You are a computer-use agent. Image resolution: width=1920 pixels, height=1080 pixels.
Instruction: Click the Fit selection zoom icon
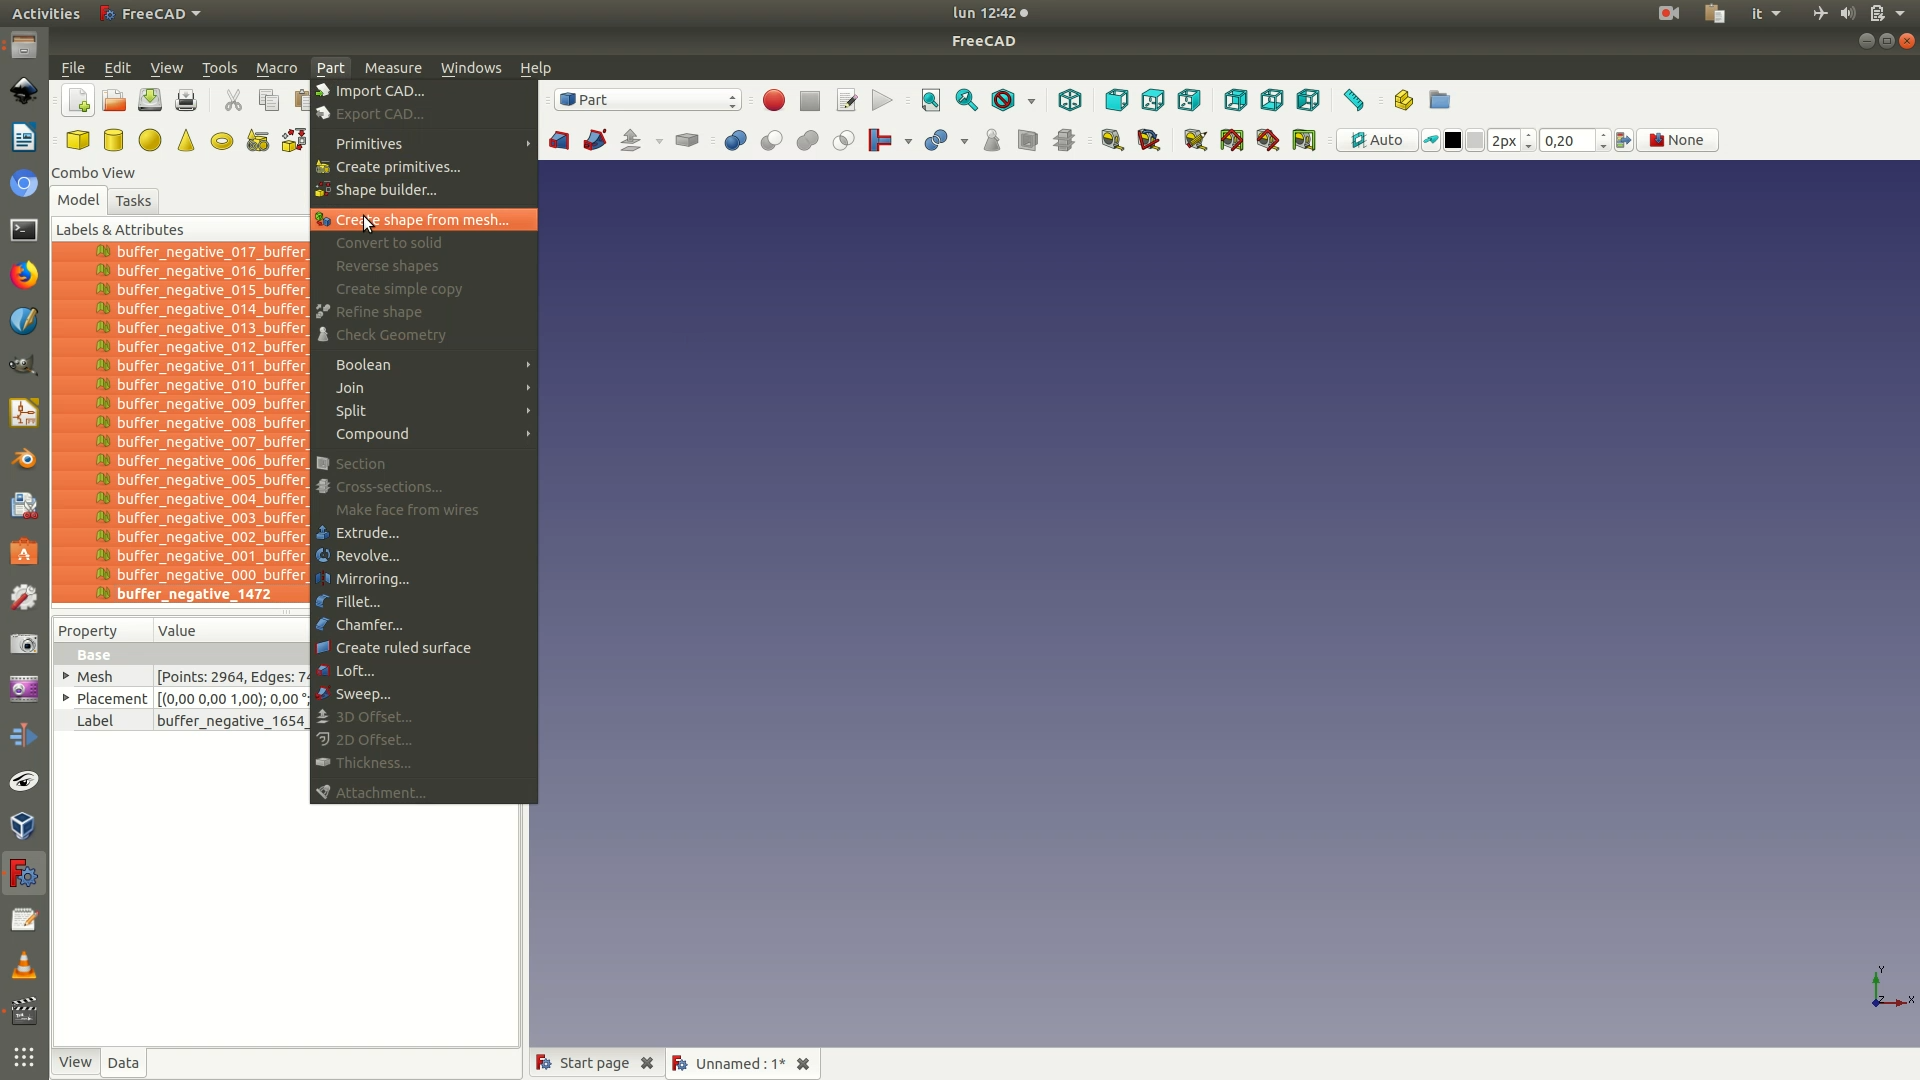tap(967, 100)
